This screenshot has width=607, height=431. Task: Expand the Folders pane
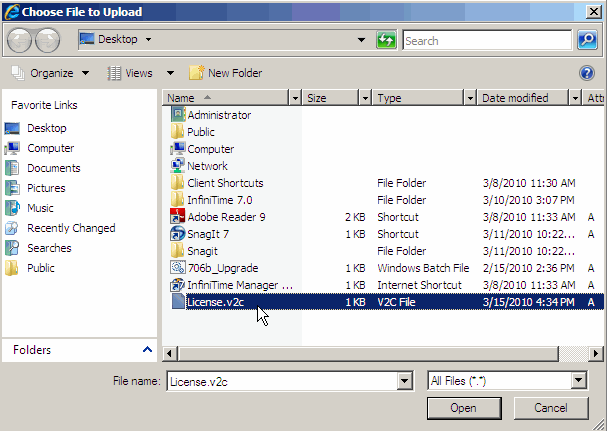[x=147, y=350]
